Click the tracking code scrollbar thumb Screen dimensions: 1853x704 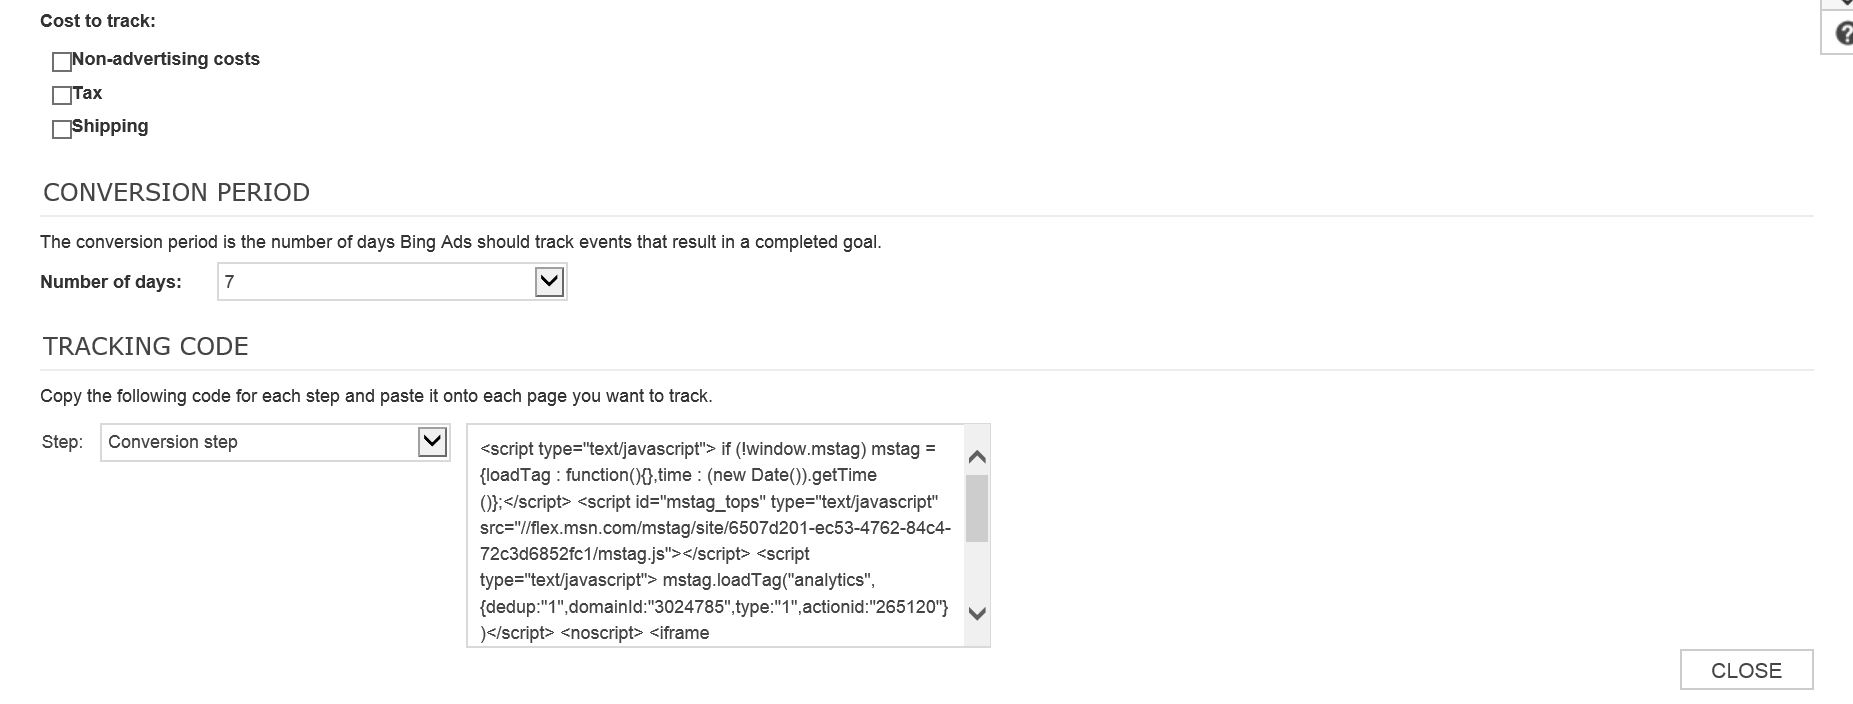click(x=977, y=508)
